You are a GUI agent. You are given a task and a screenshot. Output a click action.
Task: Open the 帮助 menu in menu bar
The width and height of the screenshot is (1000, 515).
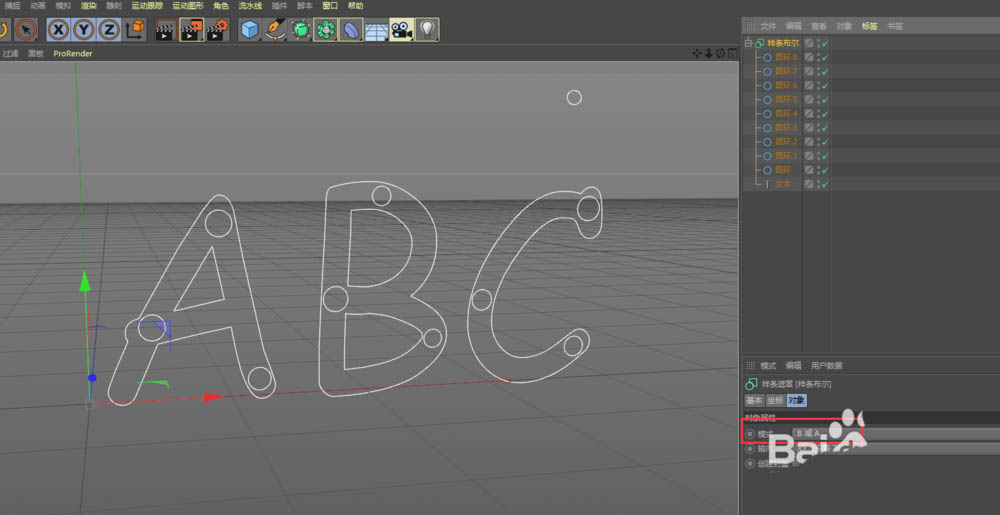[x=355, y=6]
